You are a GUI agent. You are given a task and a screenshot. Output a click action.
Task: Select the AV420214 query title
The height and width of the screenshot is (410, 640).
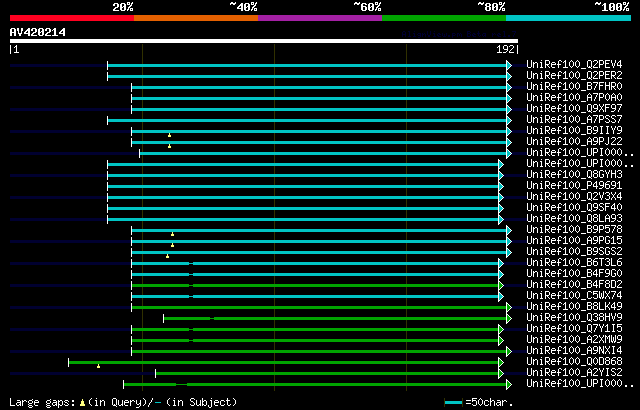[x=38, y=32]
